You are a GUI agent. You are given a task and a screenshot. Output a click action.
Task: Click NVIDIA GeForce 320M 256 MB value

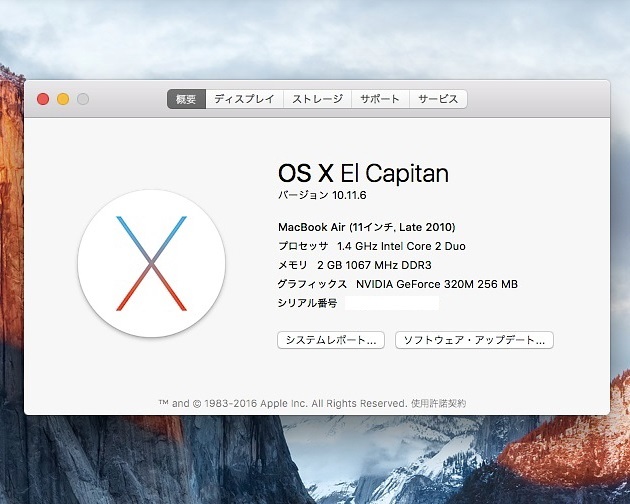point(437,284)
